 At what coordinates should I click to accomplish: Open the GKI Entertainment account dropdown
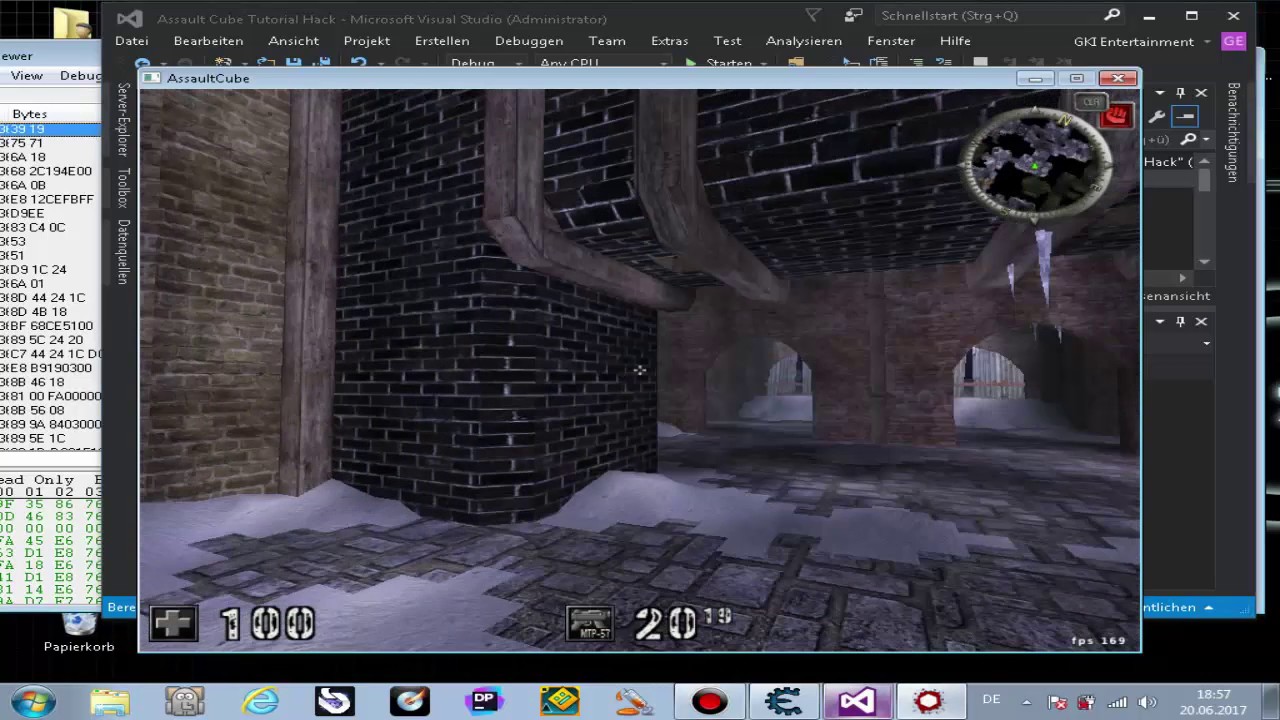[x=1141, y=42]
